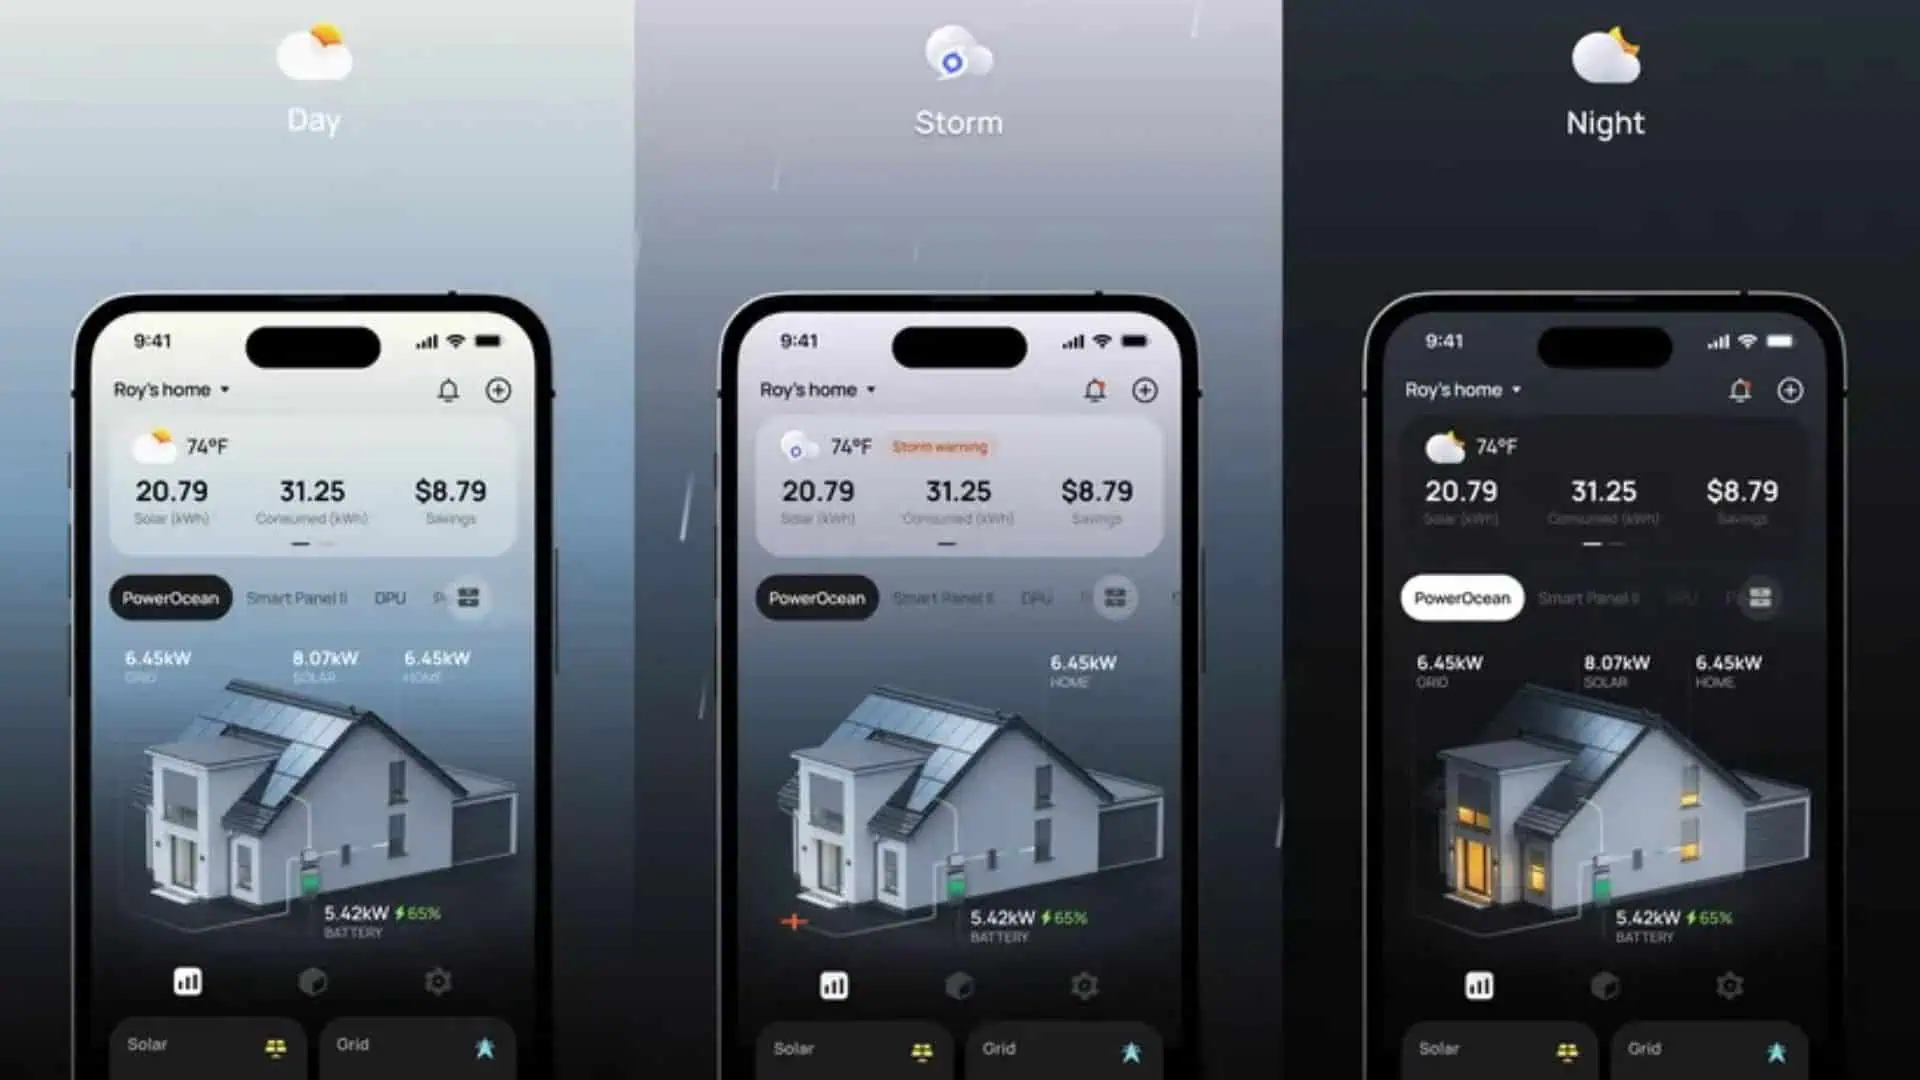Click the grid layout toggle icon
Viewport: 1920px width, 1080px height.
469,597
